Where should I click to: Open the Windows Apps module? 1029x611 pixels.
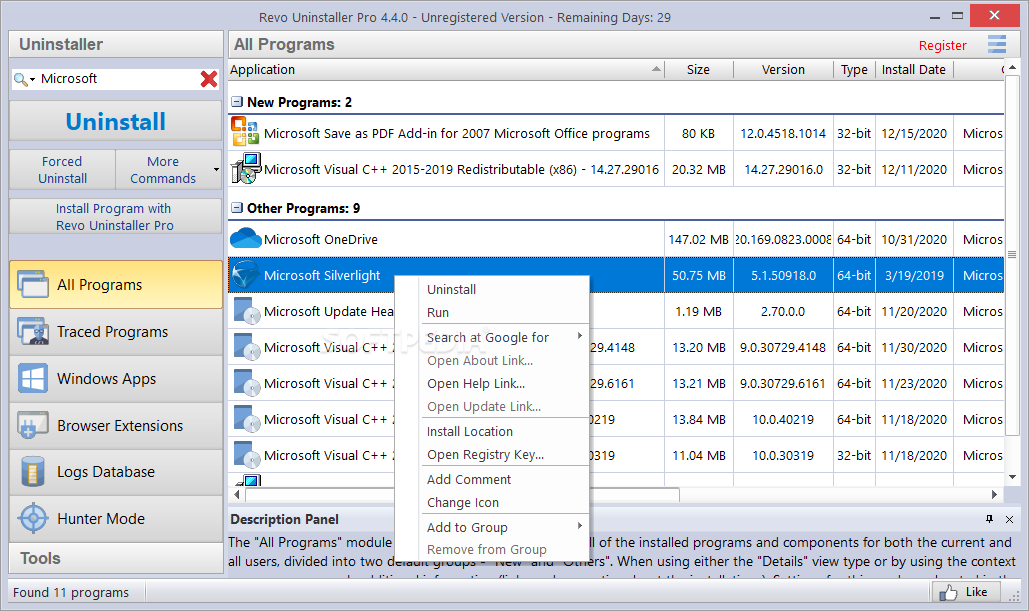(x=116, y=379)
